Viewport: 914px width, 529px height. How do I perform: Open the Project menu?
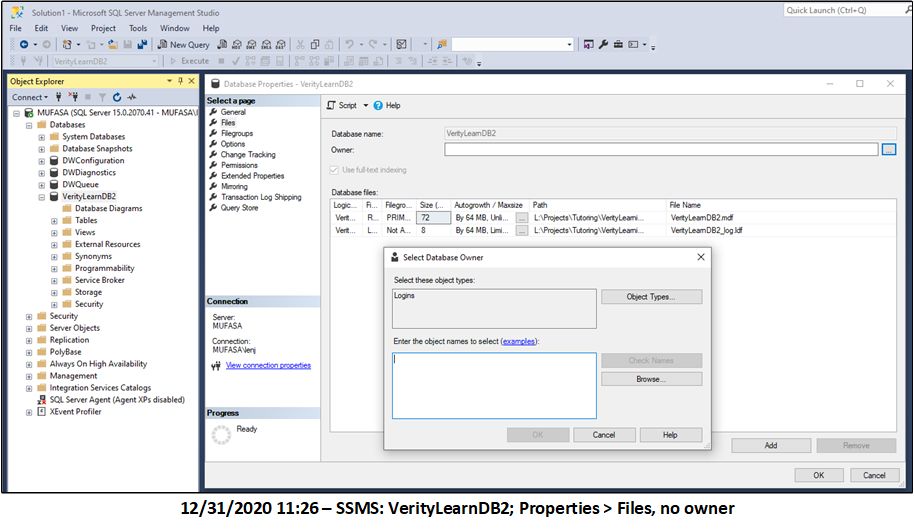coord(103,28)
